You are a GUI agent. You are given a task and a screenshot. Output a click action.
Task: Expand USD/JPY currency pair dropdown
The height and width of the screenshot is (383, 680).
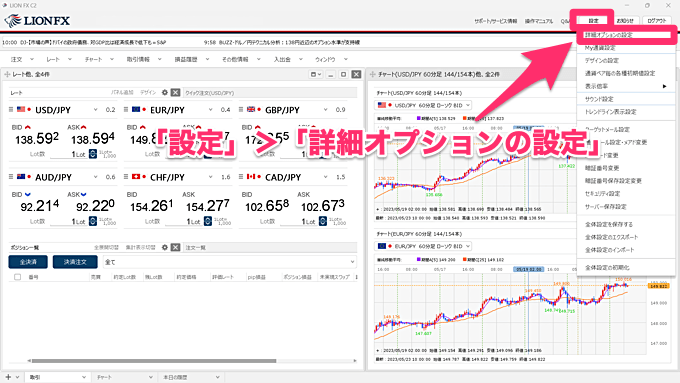[95, 110]
